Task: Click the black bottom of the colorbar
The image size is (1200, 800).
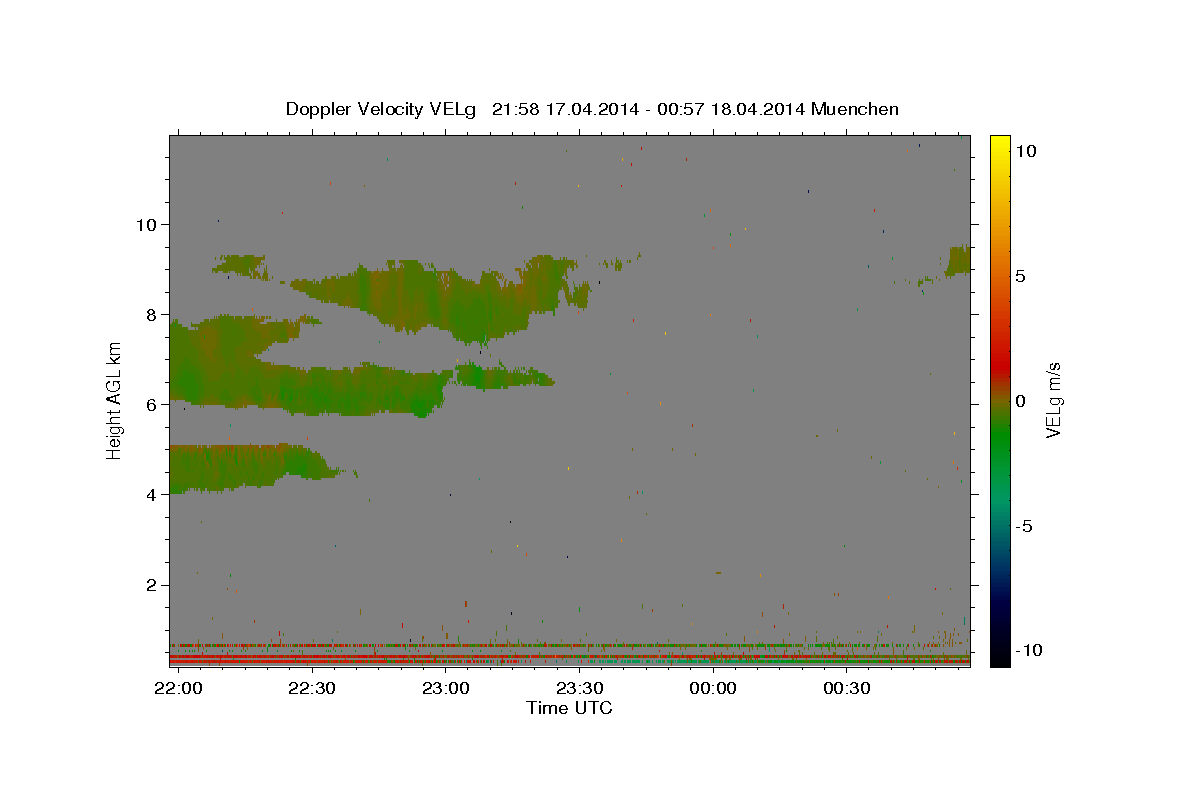Action: click(x=999, y=658)
